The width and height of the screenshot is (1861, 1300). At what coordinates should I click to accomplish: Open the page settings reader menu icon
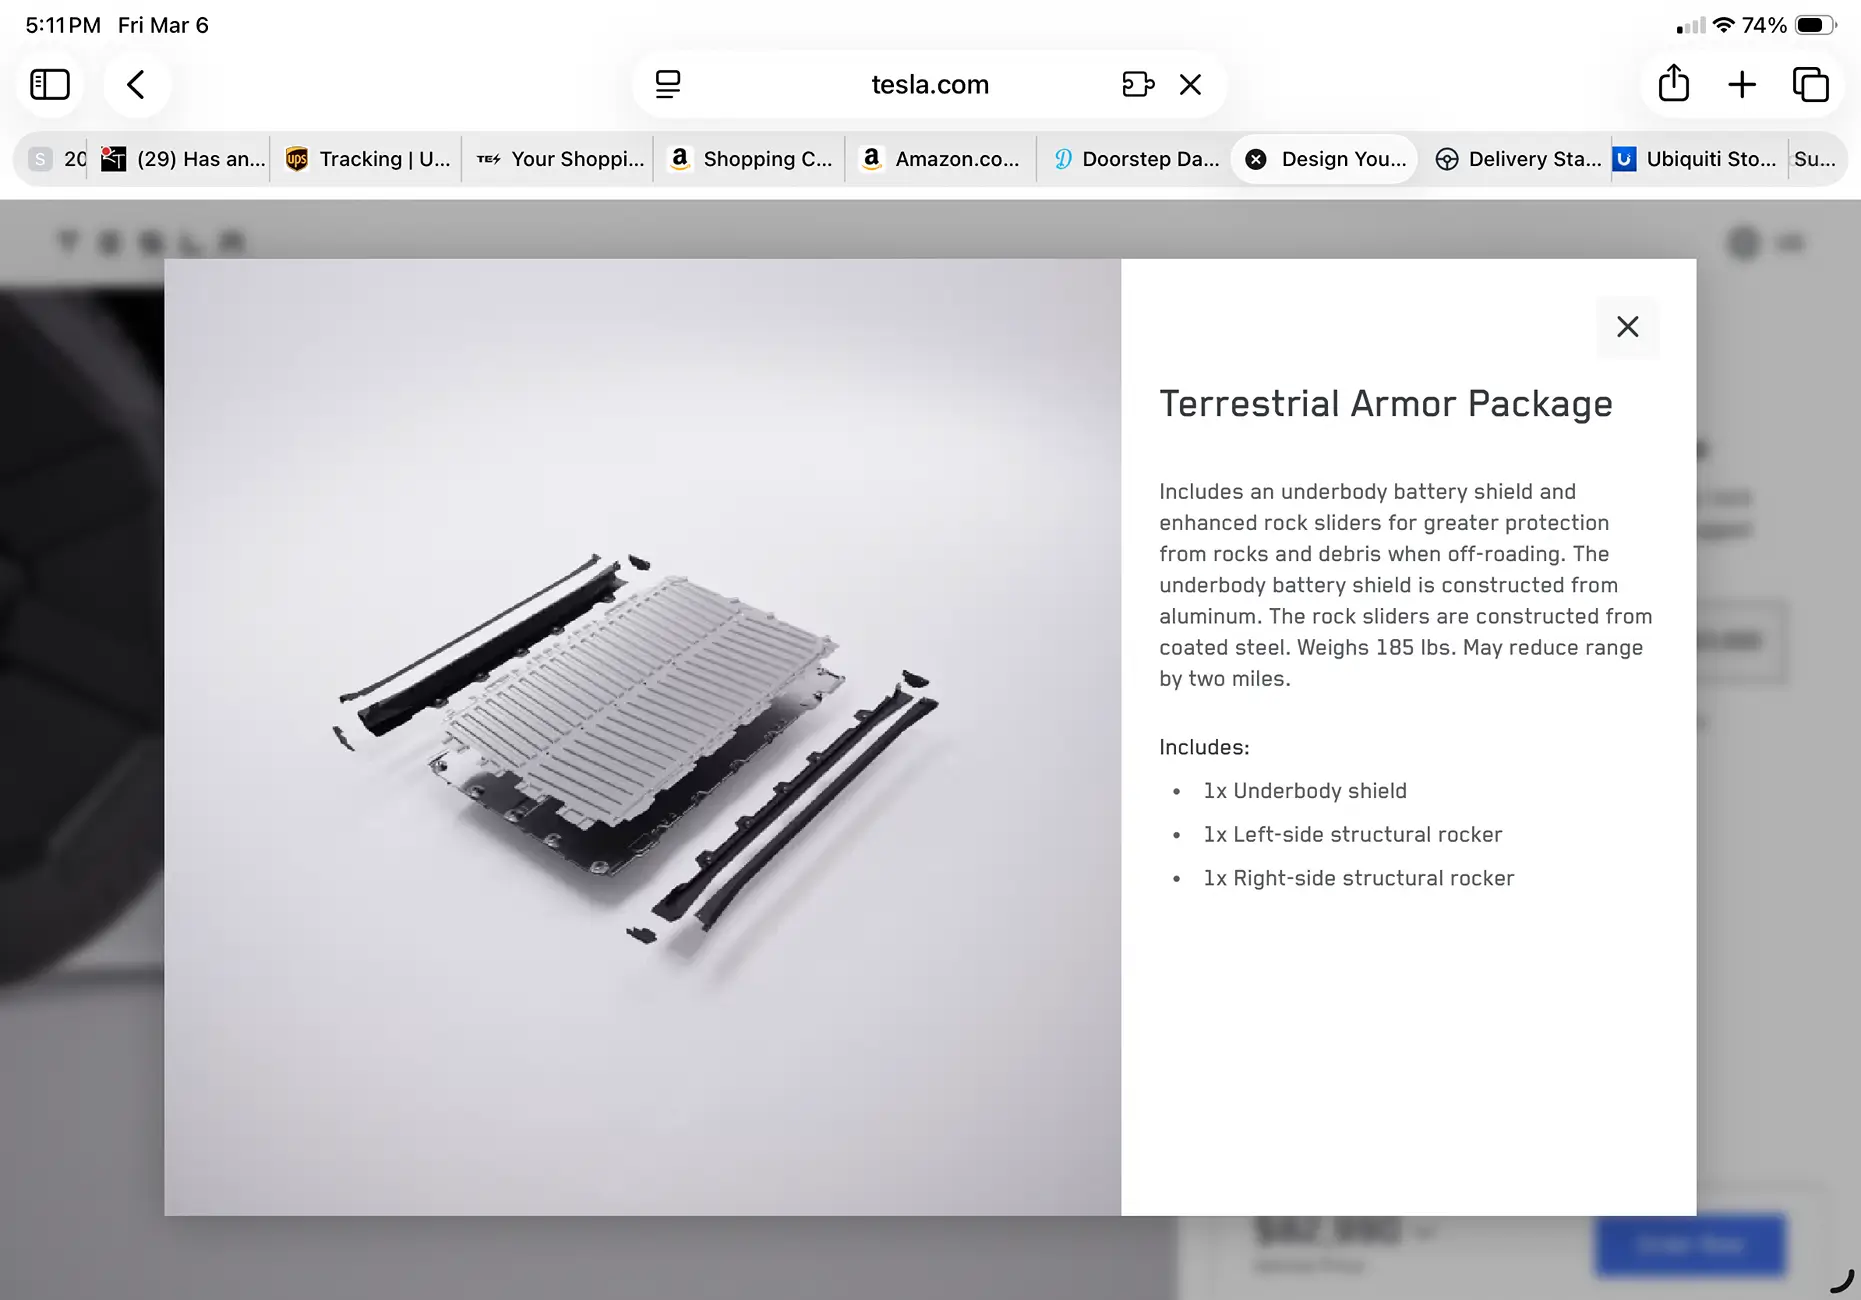[668, 85]
